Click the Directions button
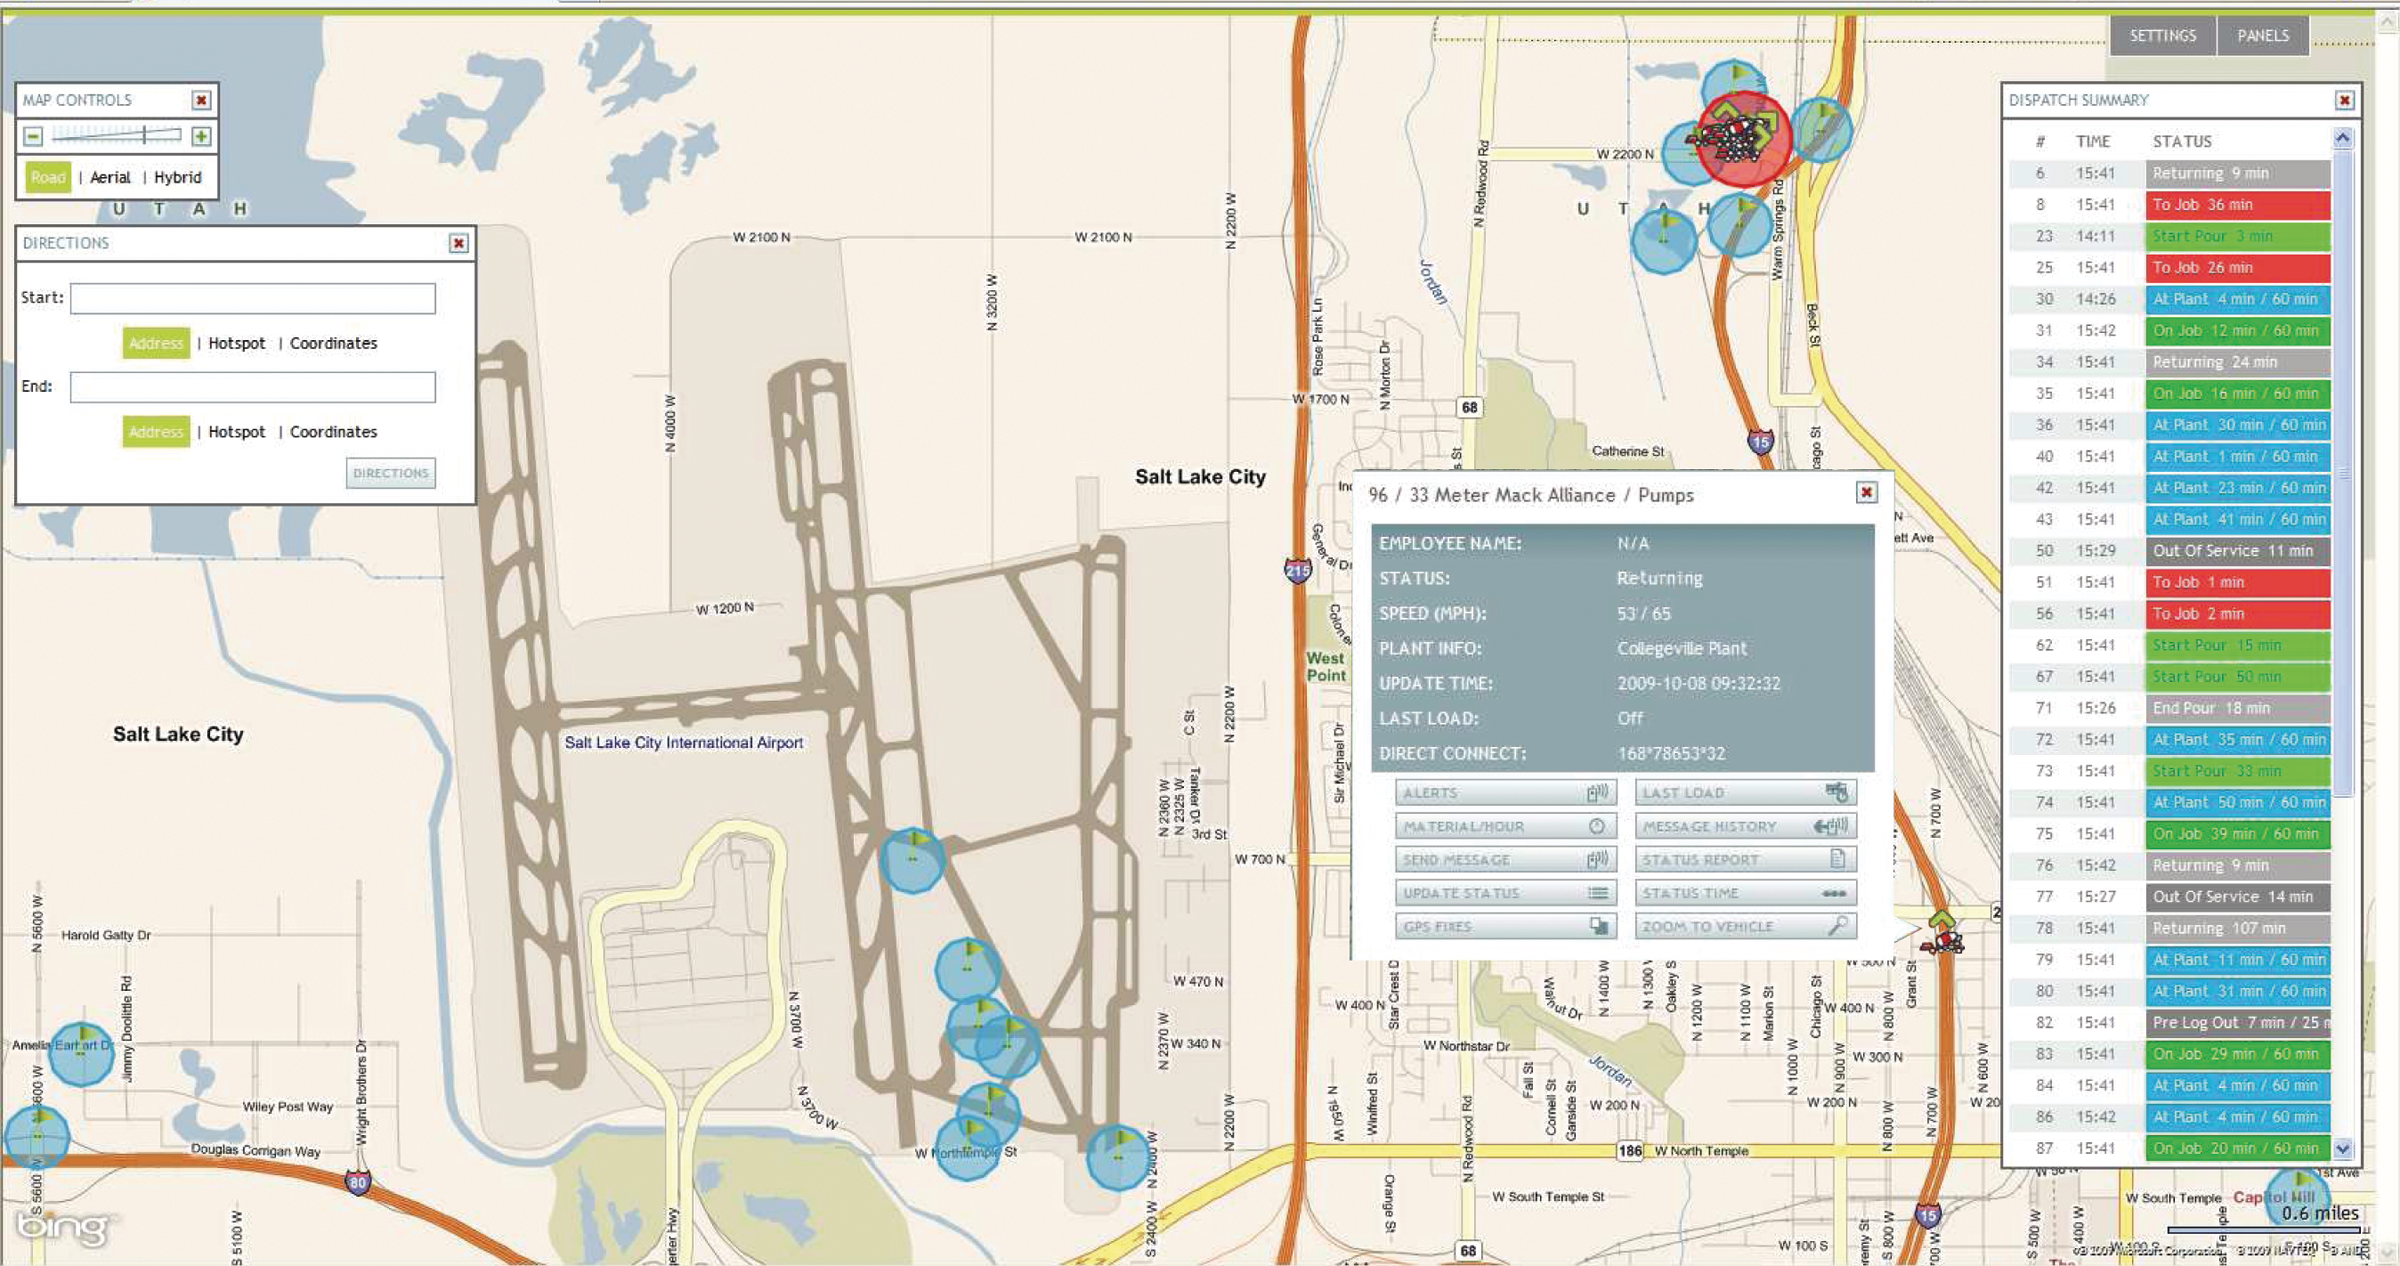 point(391,473)
